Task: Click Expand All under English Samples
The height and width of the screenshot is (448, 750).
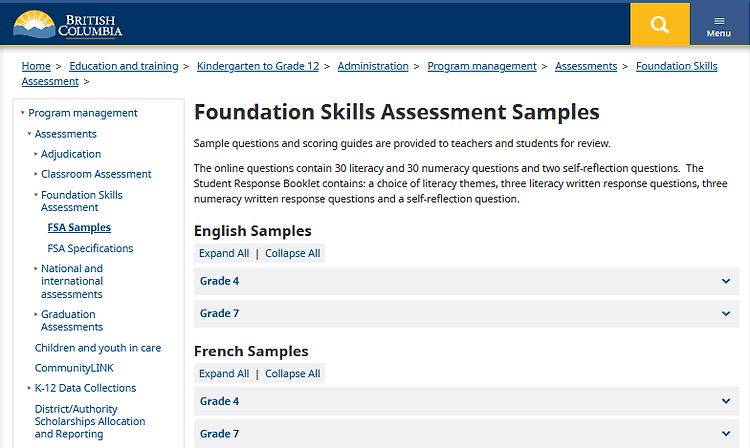Action: pyautogui.click(x=224, y=253)
